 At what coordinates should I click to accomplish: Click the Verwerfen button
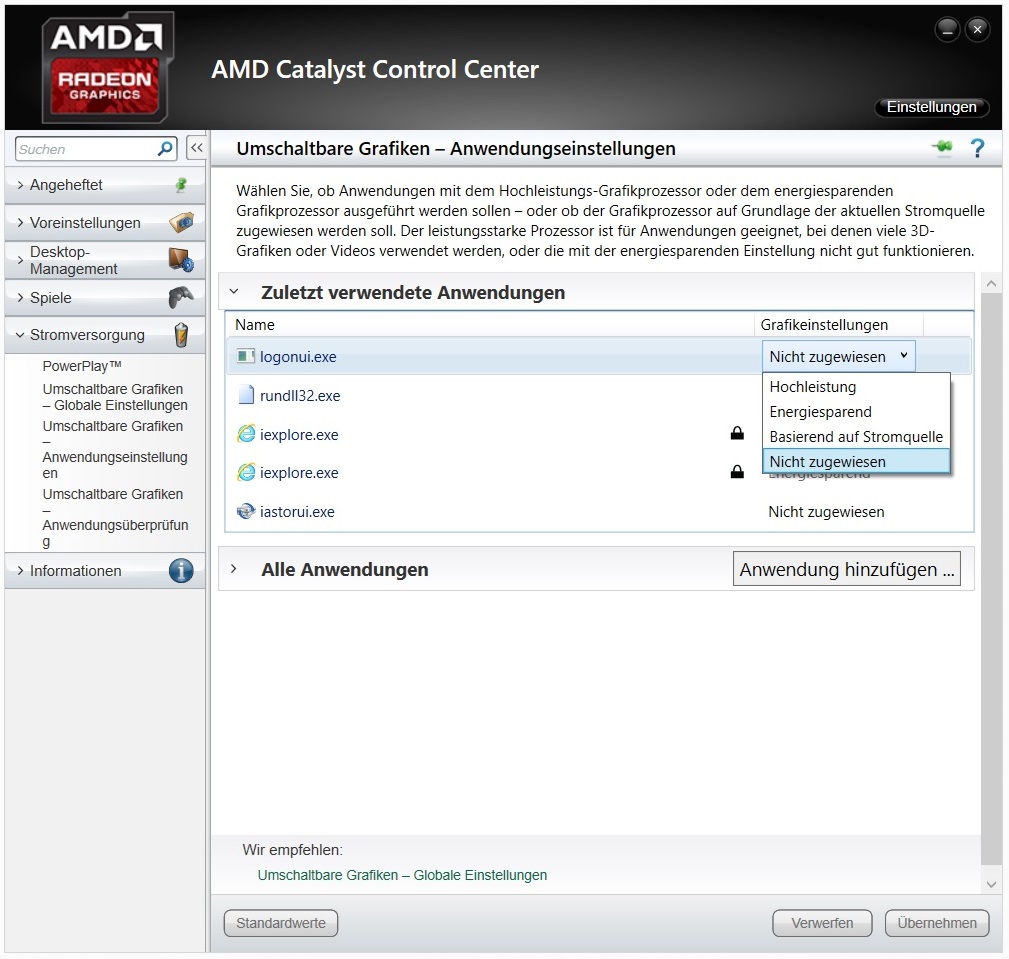822,923
